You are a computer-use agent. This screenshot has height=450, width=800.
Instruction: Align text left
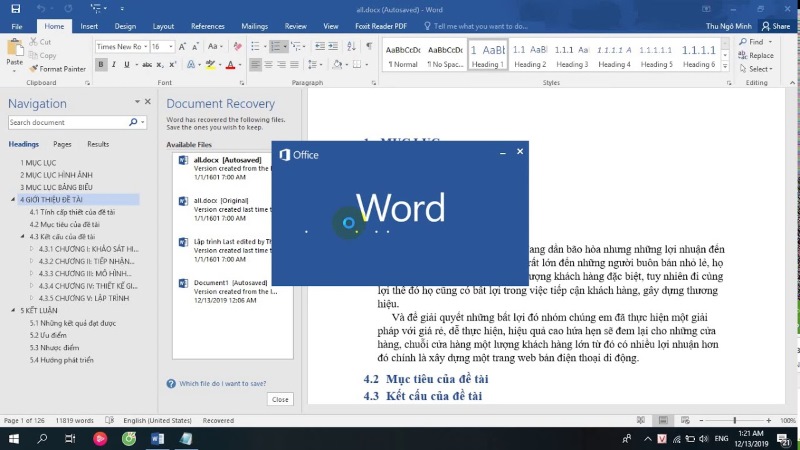(255, 65)
